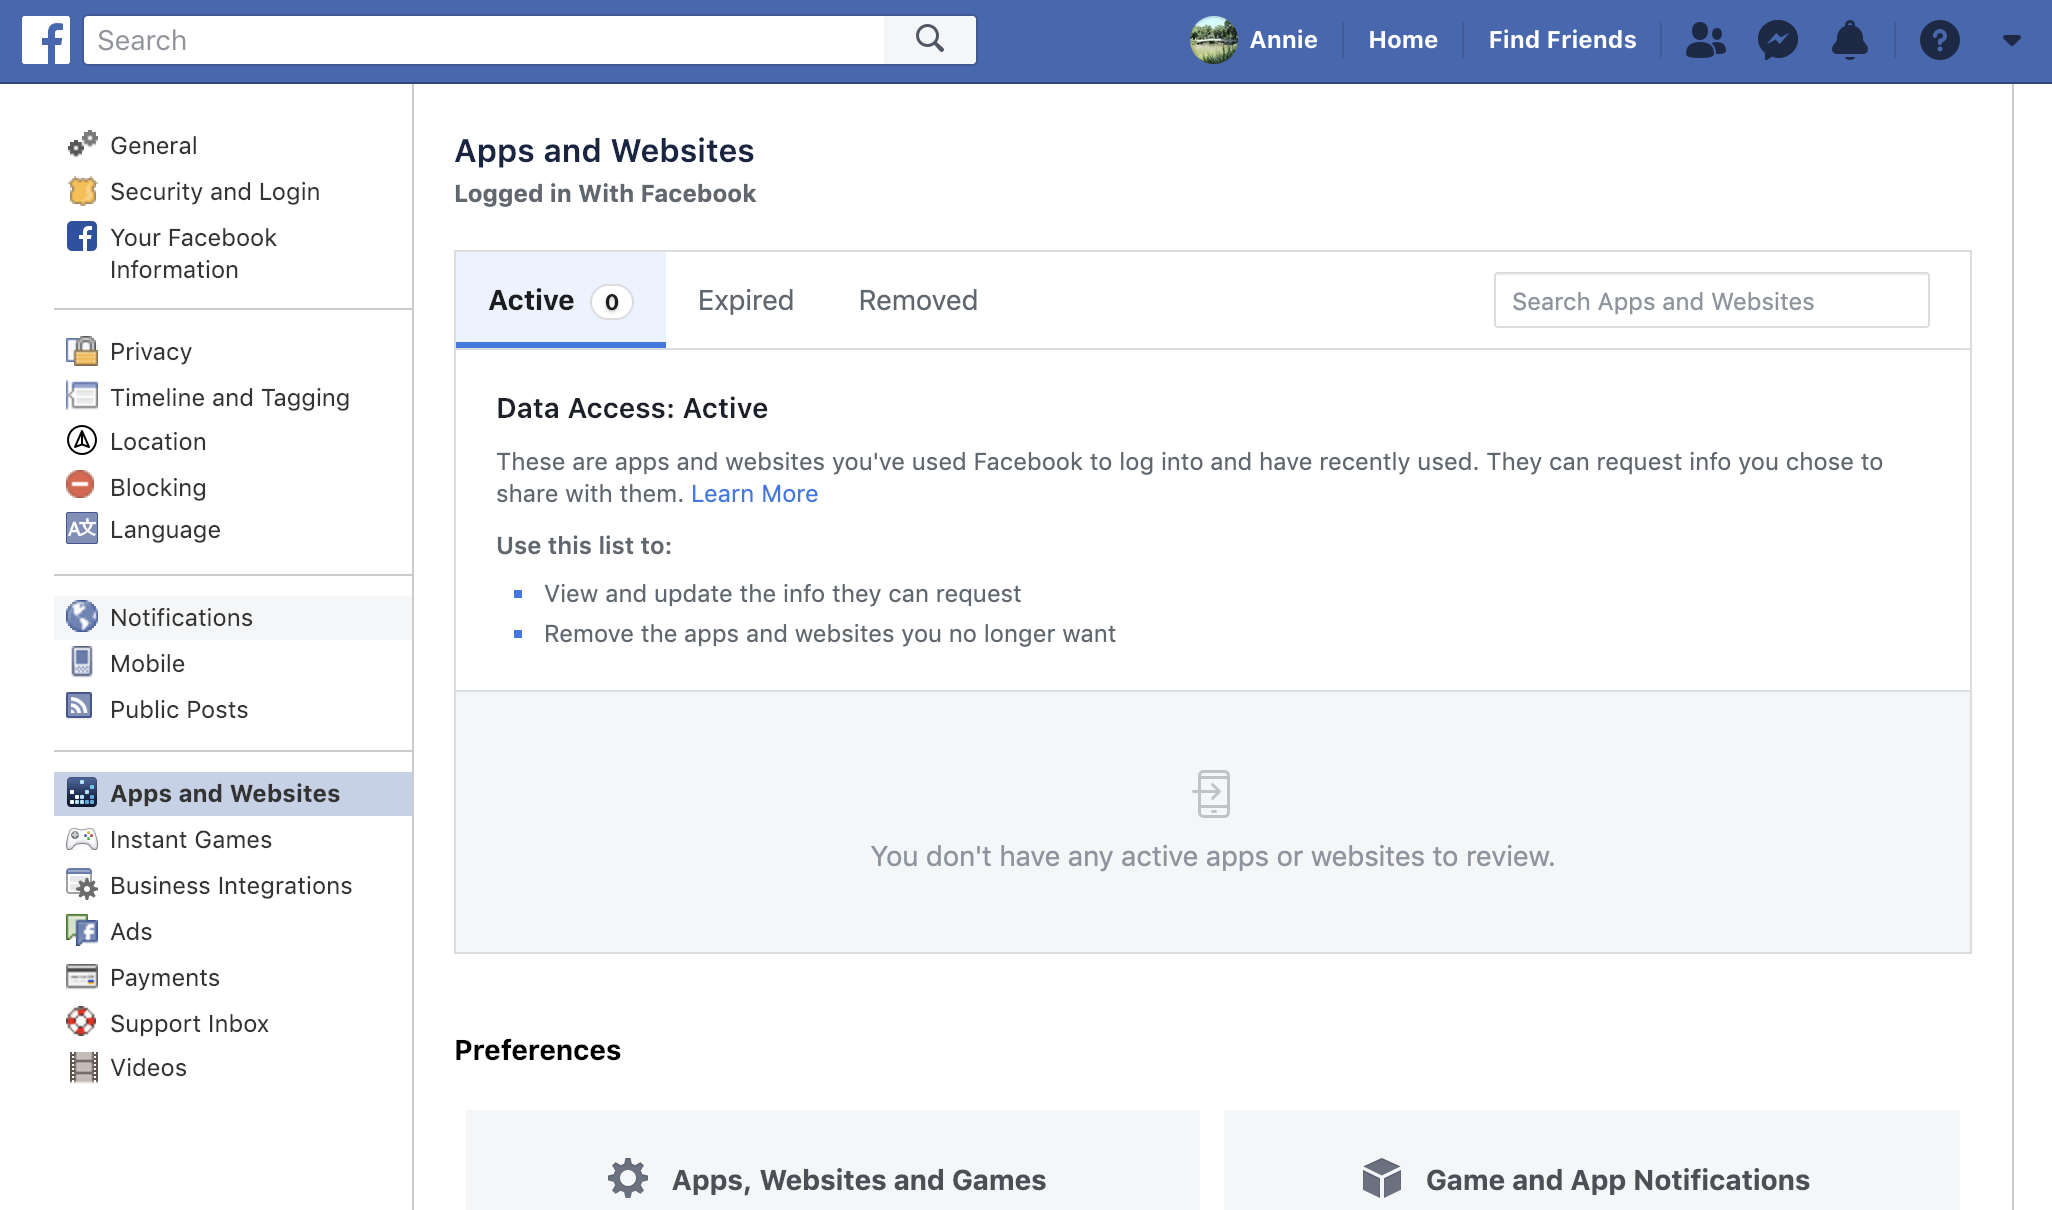Click the Payments card icon

point(82,976)
